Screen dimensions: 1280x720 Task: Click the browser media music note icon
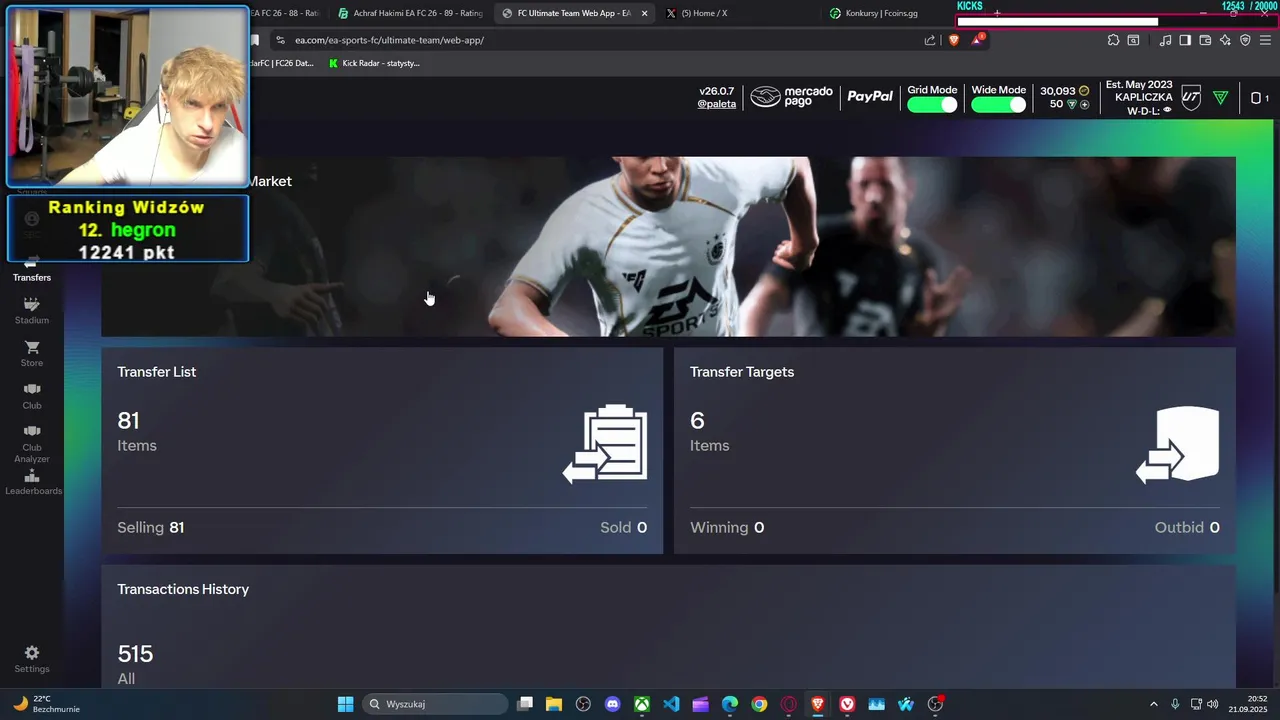click(1165, 40)
